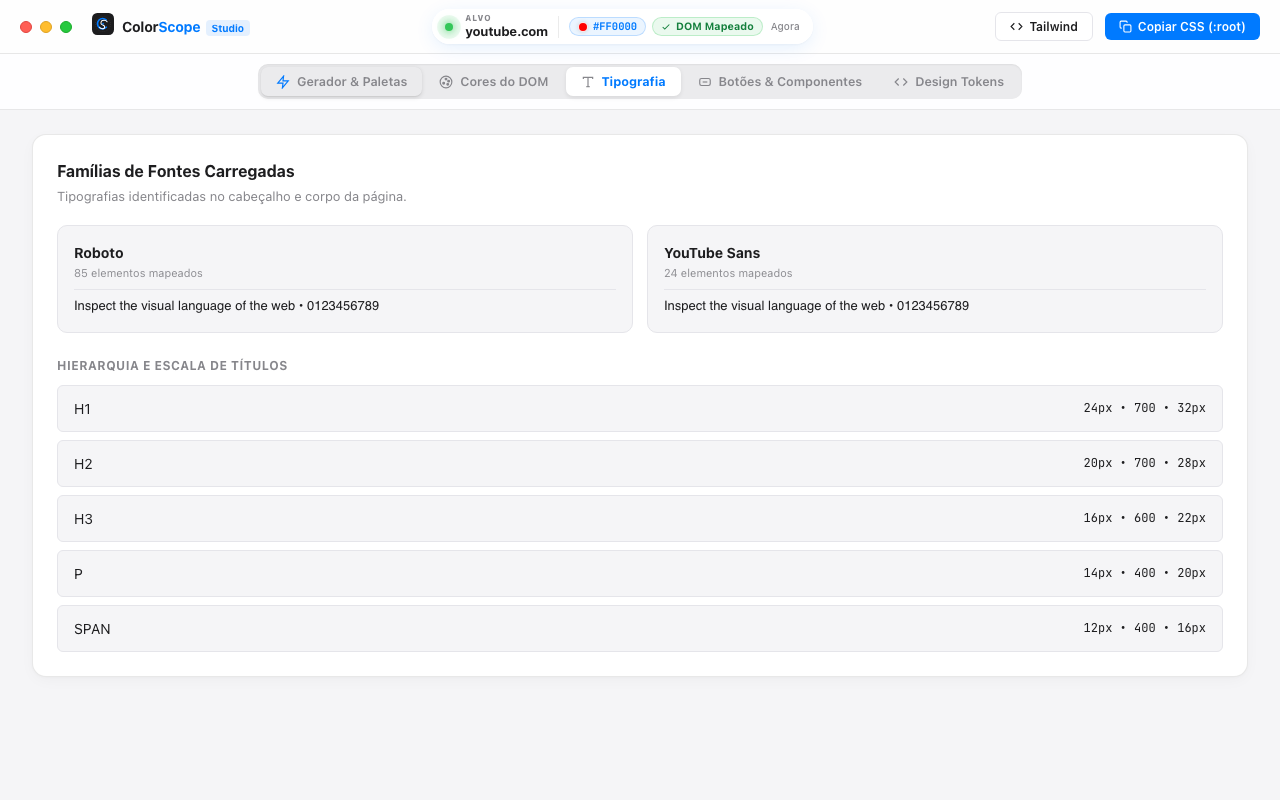Click the youtube.com target domain
Image resolution: width=1280 pixels, height=800 pixels.
pos(506,32)
